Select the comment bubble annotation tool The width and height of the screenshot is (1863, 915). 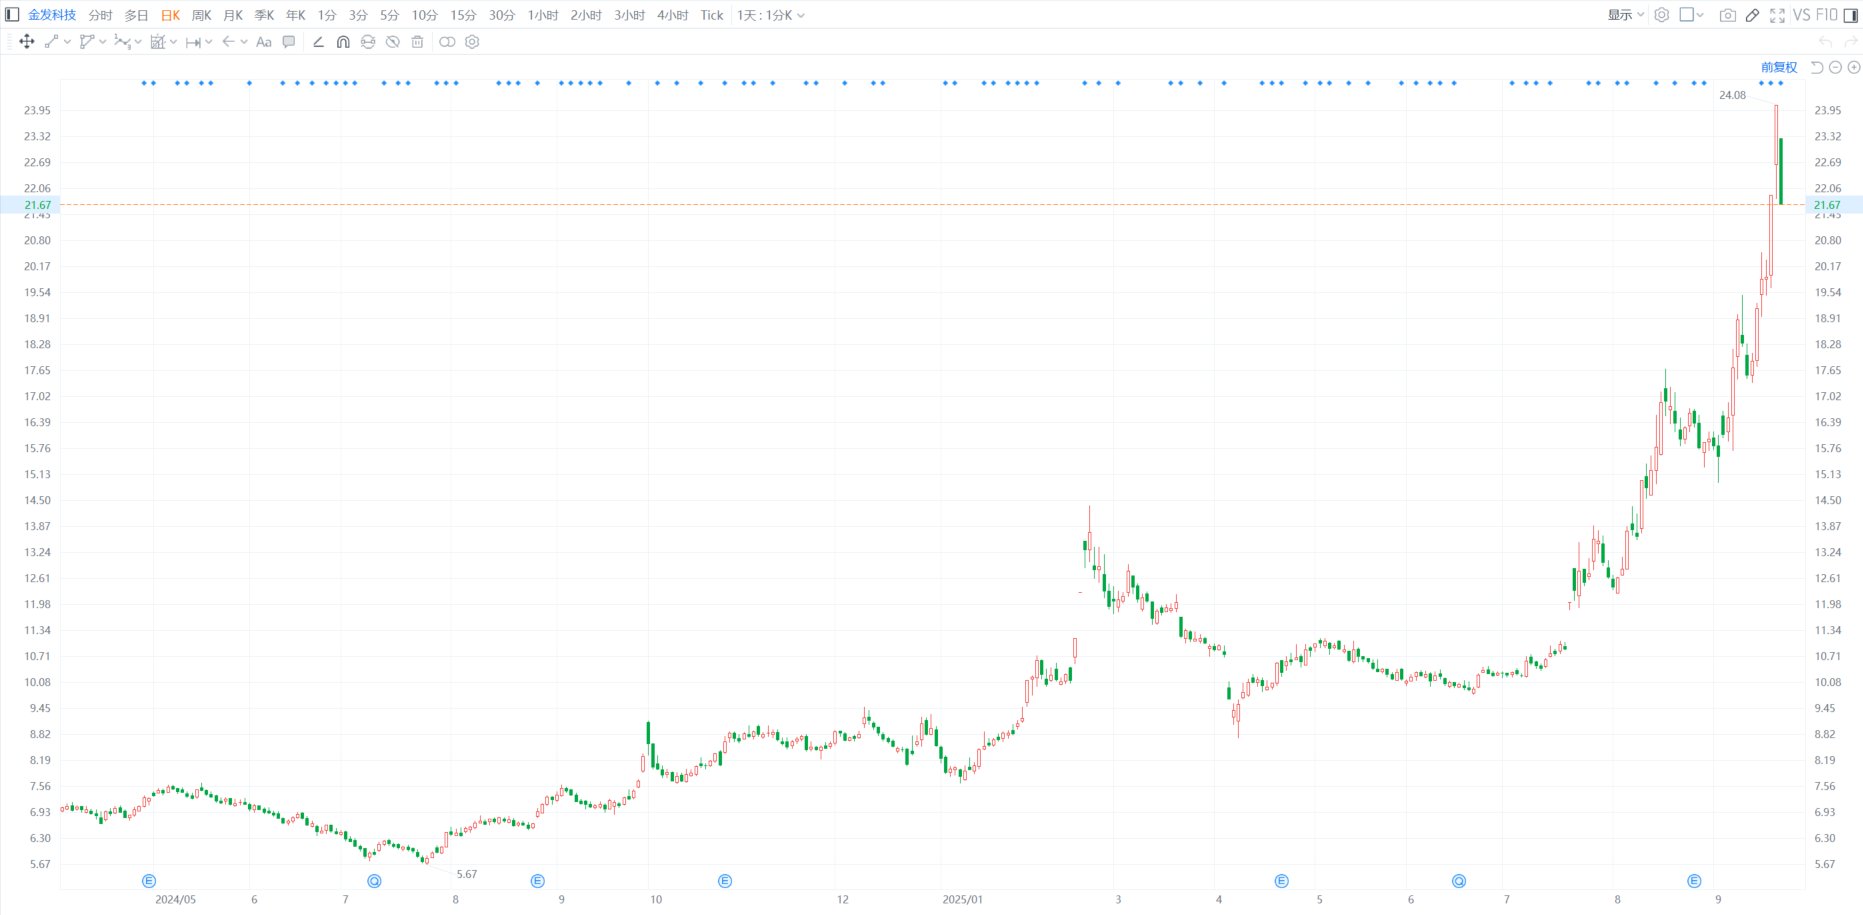point(289,42)
